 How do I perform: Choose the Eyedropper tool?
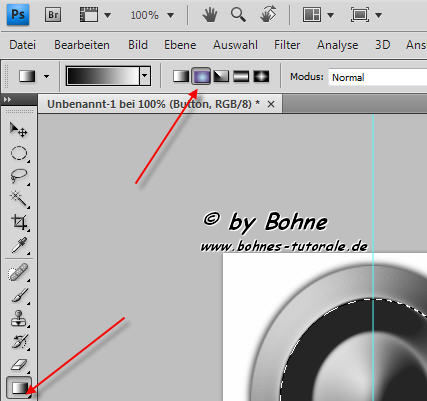tap(19, 246)
